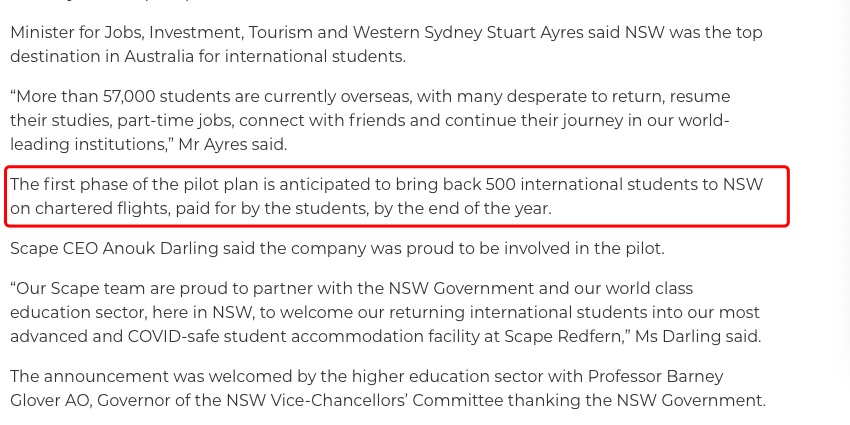
Task: Click the words leading institutions
Action: 91,145
